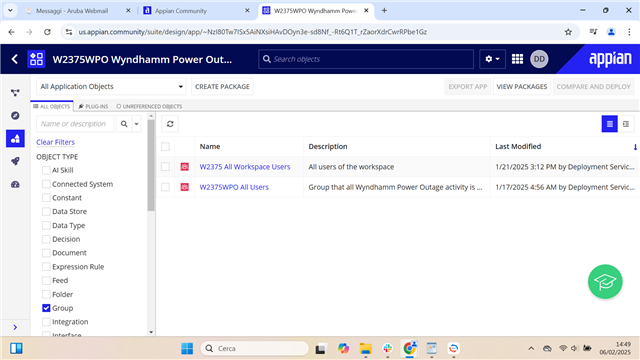Click the Create Package button
The image size is (640, 360).
(222, 87)
